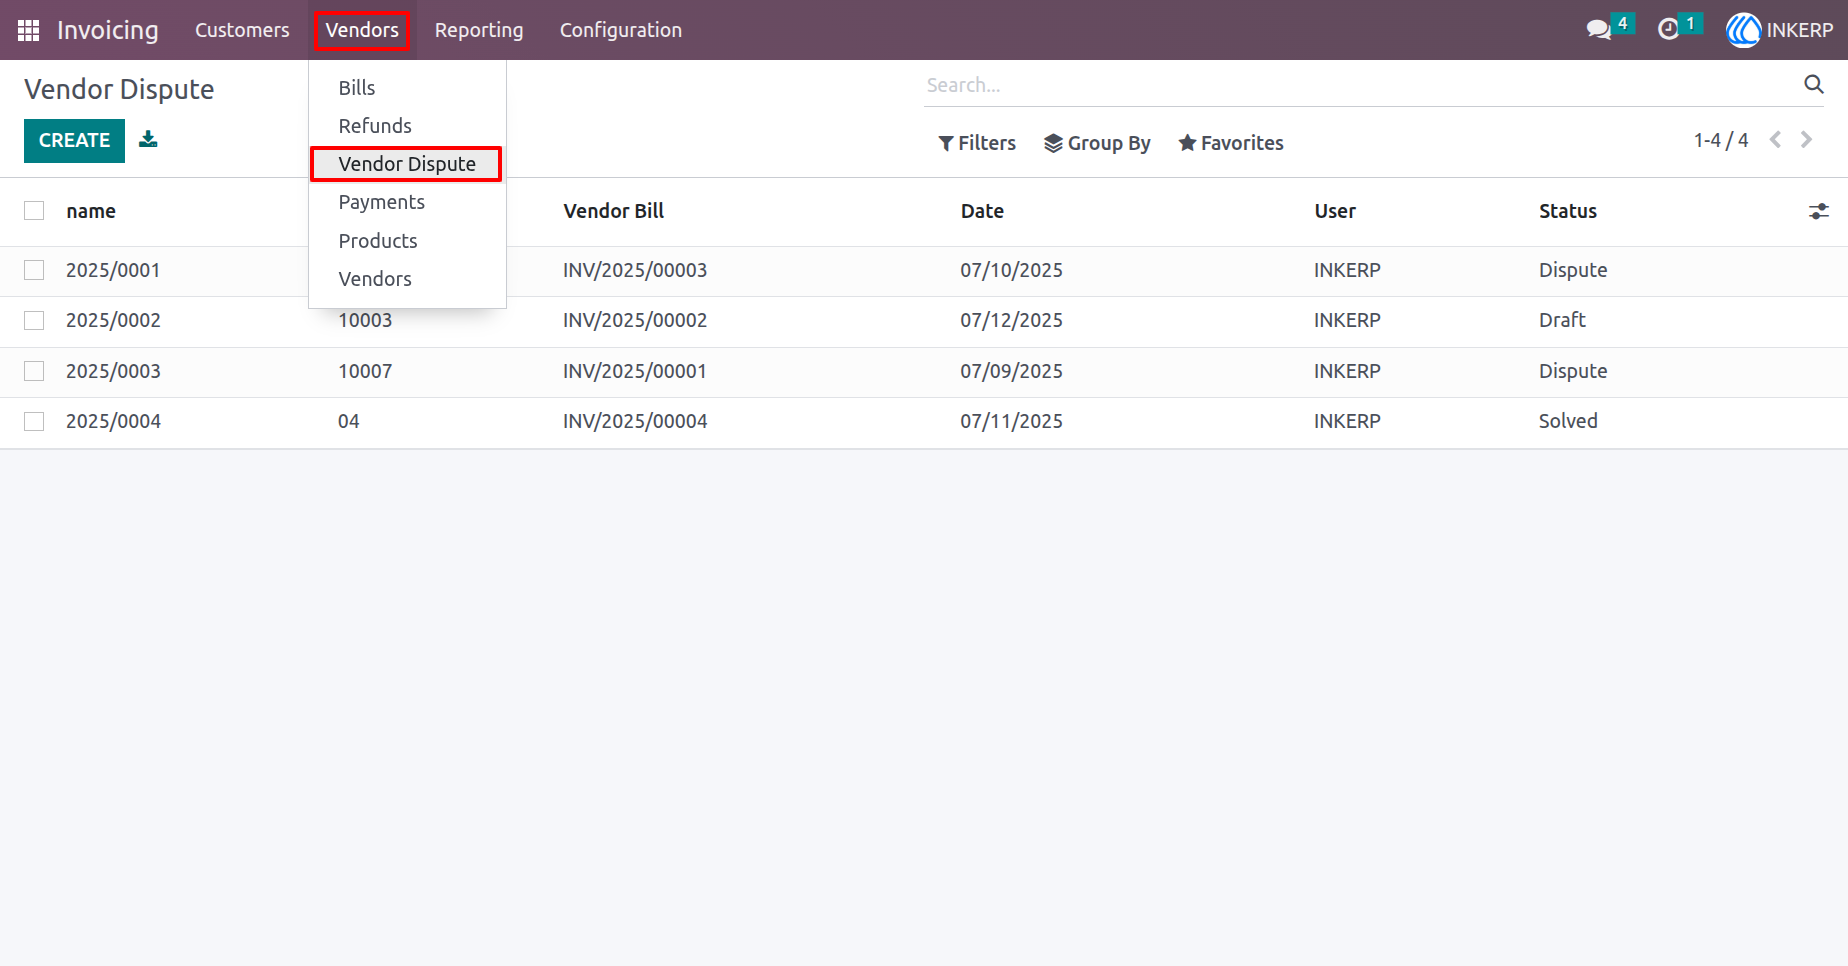The image size is (1848, 966).
Task: Sort by the name column header
Action: [91, 211]
